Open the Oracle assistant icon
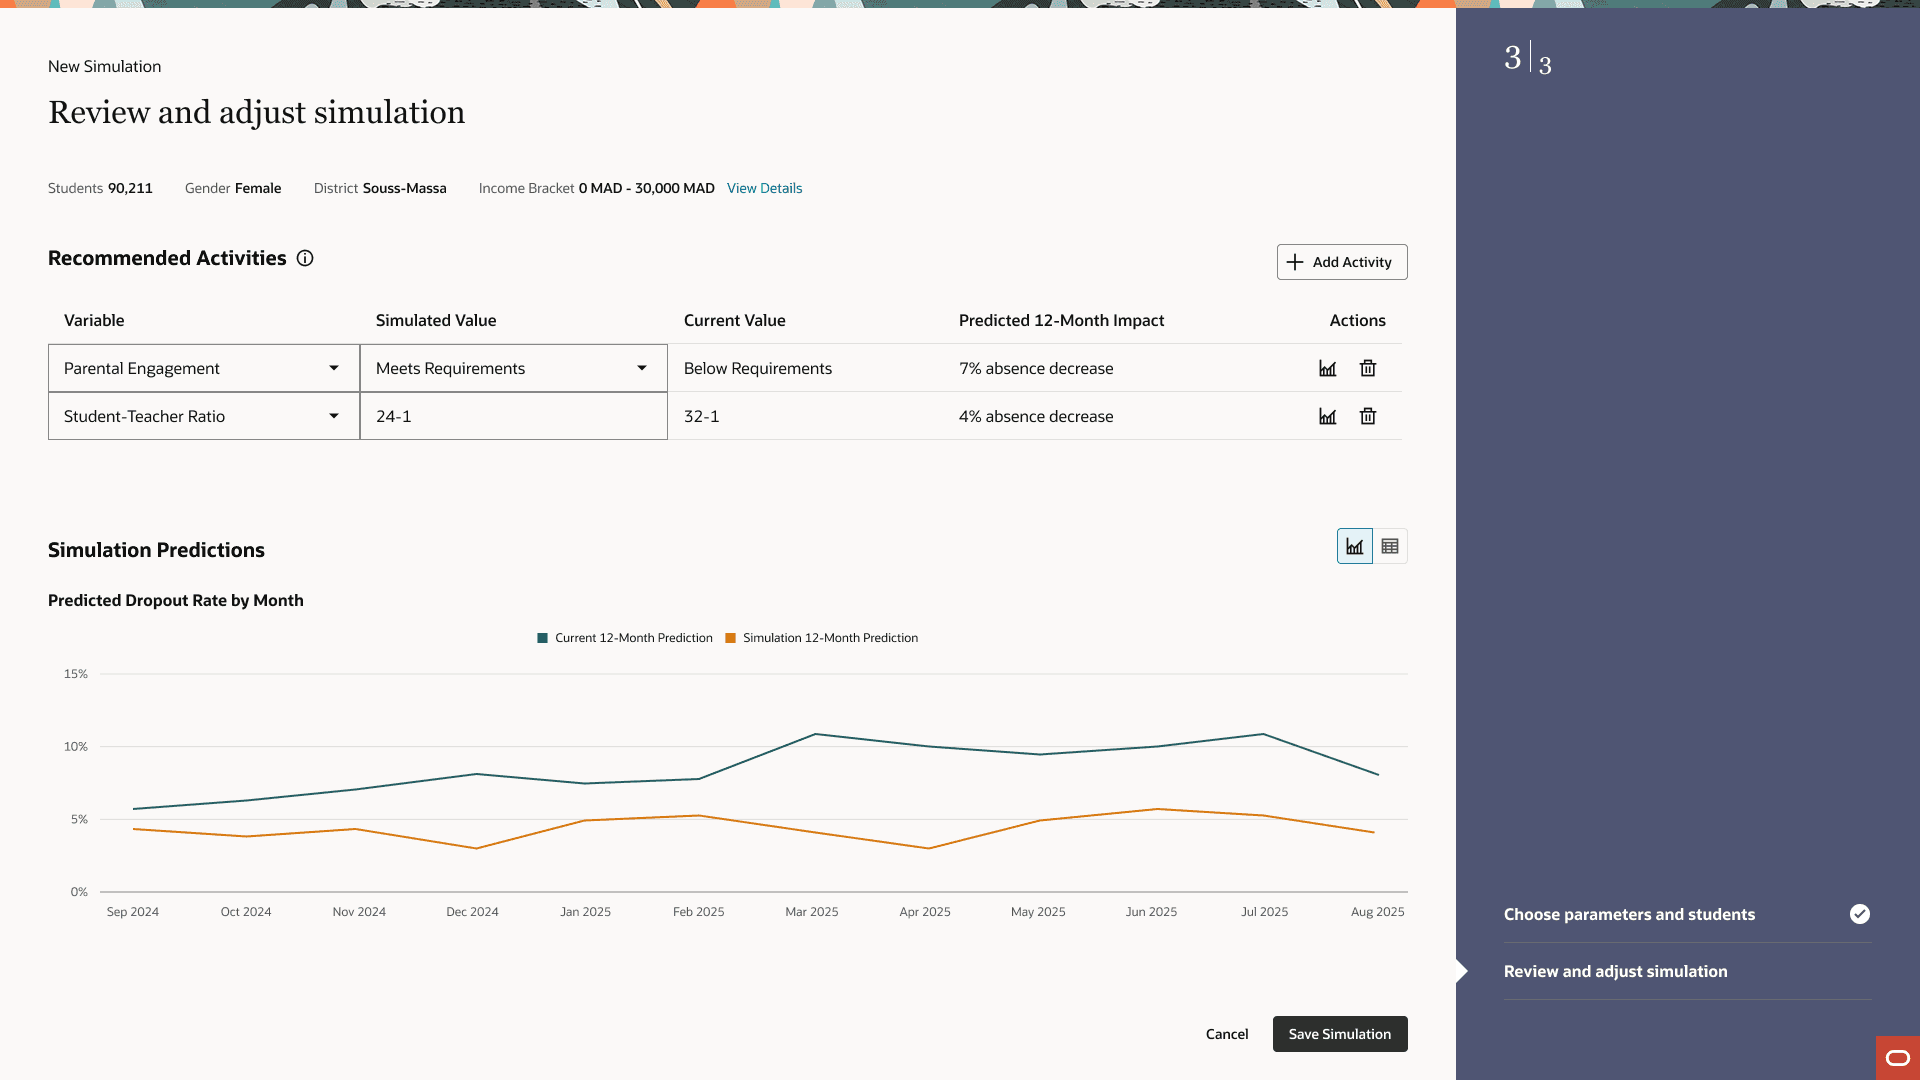This screenshot has height=1080, width=1920. (x=1897, y=1057)
